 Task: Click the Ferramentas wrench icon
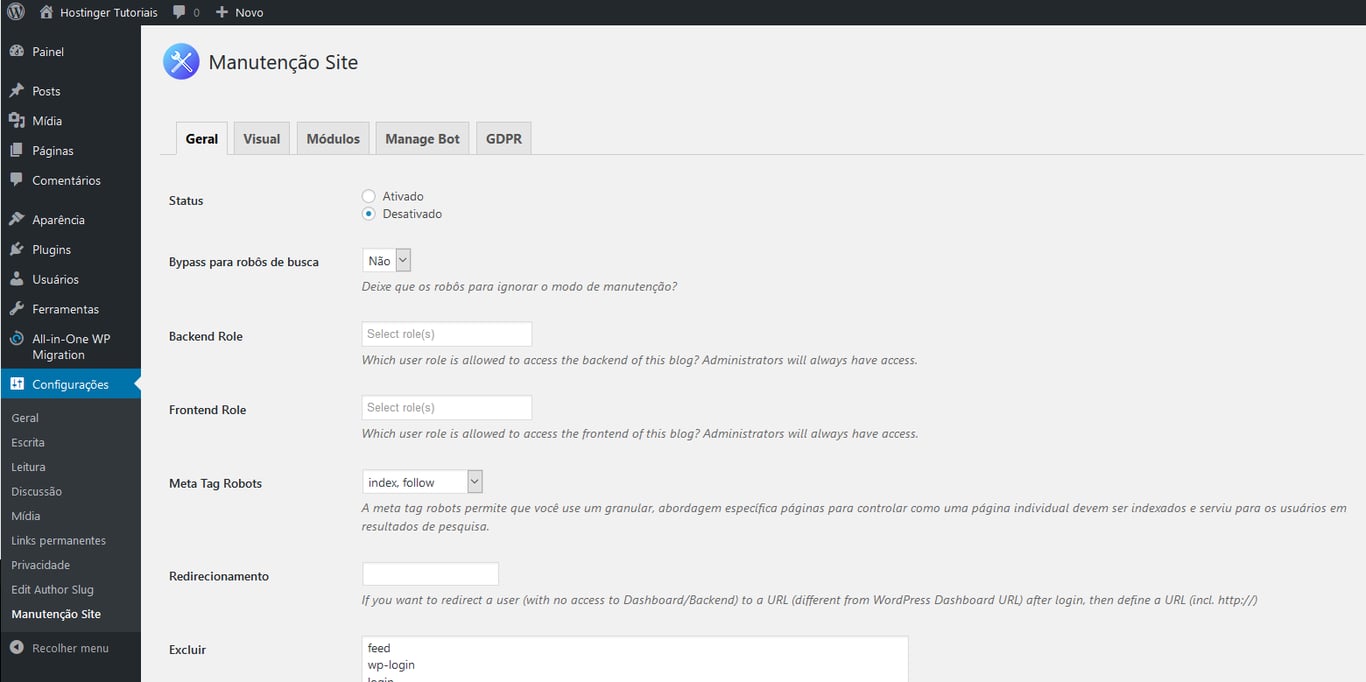click(x=16, y=309)
